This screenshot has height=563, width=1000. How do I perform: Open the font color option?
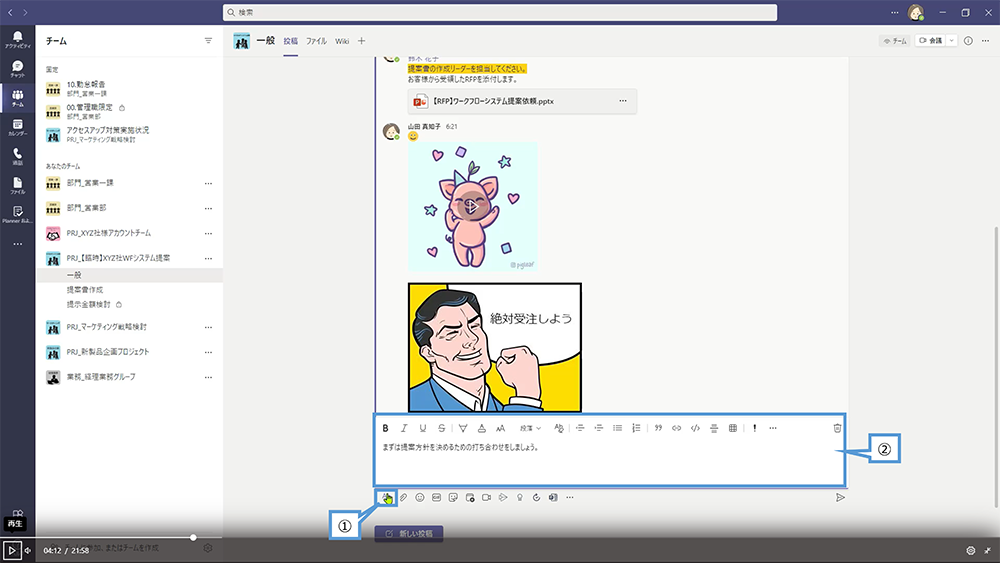point(482,428)
